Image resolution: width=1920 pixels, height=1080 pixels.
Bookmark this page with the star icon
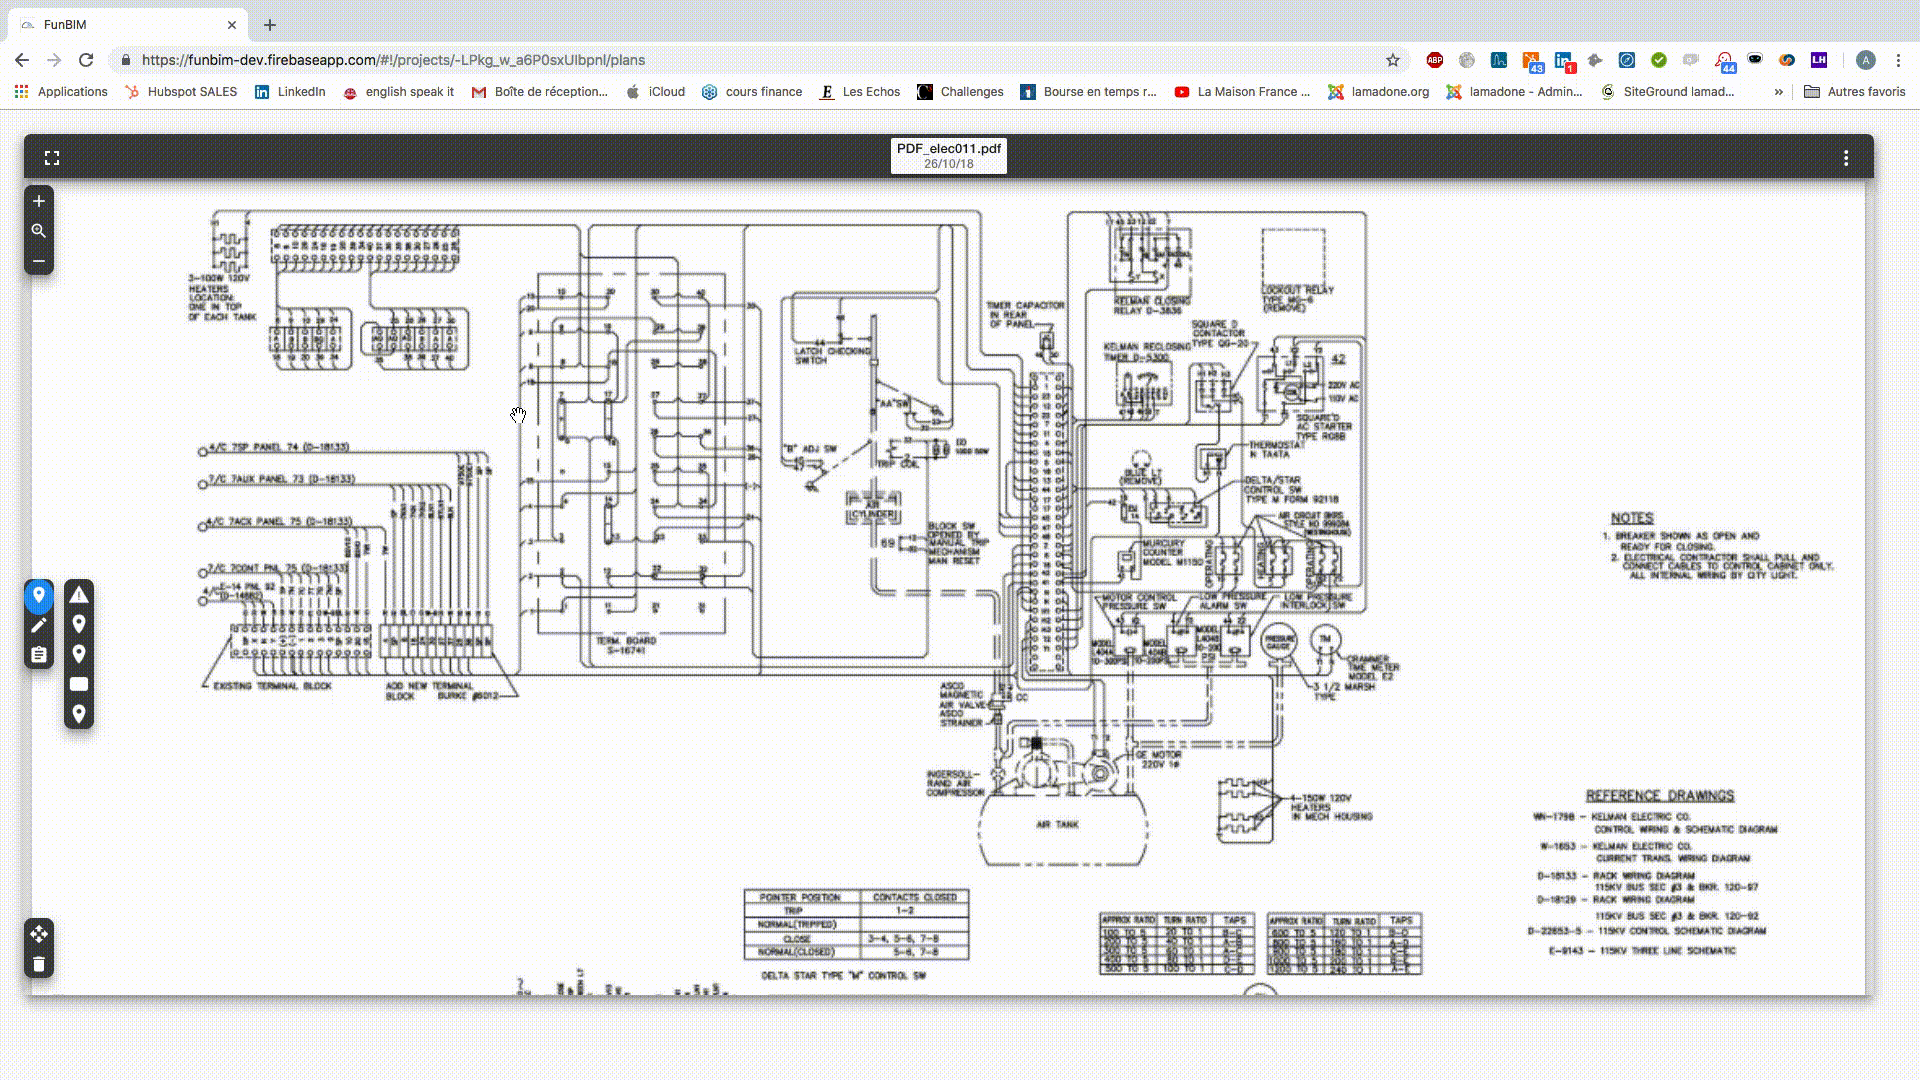1393,60
